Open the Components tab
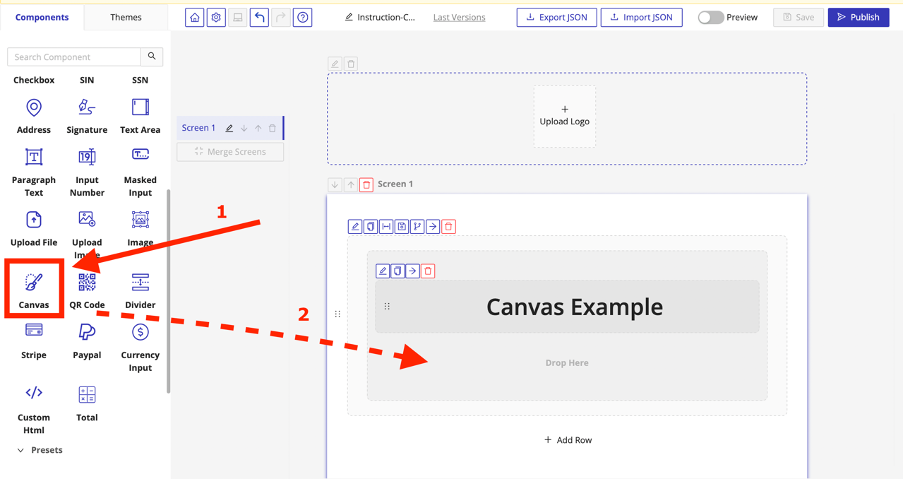 pos(42,17)
